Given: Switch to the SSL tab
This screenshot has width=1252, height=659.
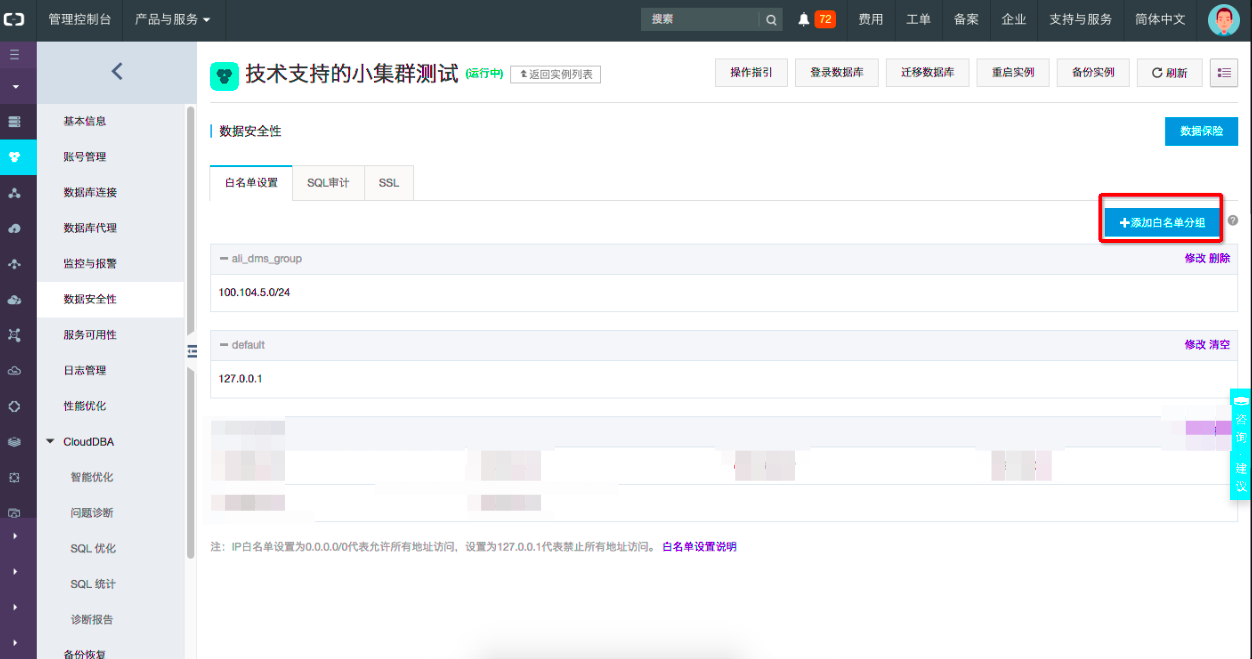Looking at the screenshot, I should 389,183.
